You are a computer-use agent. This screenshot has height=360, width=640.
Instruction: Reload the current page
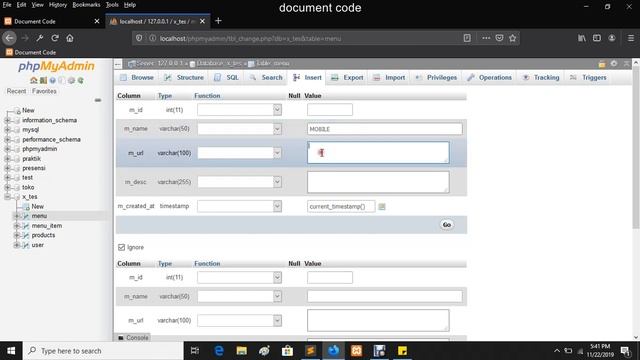(55, 38)
